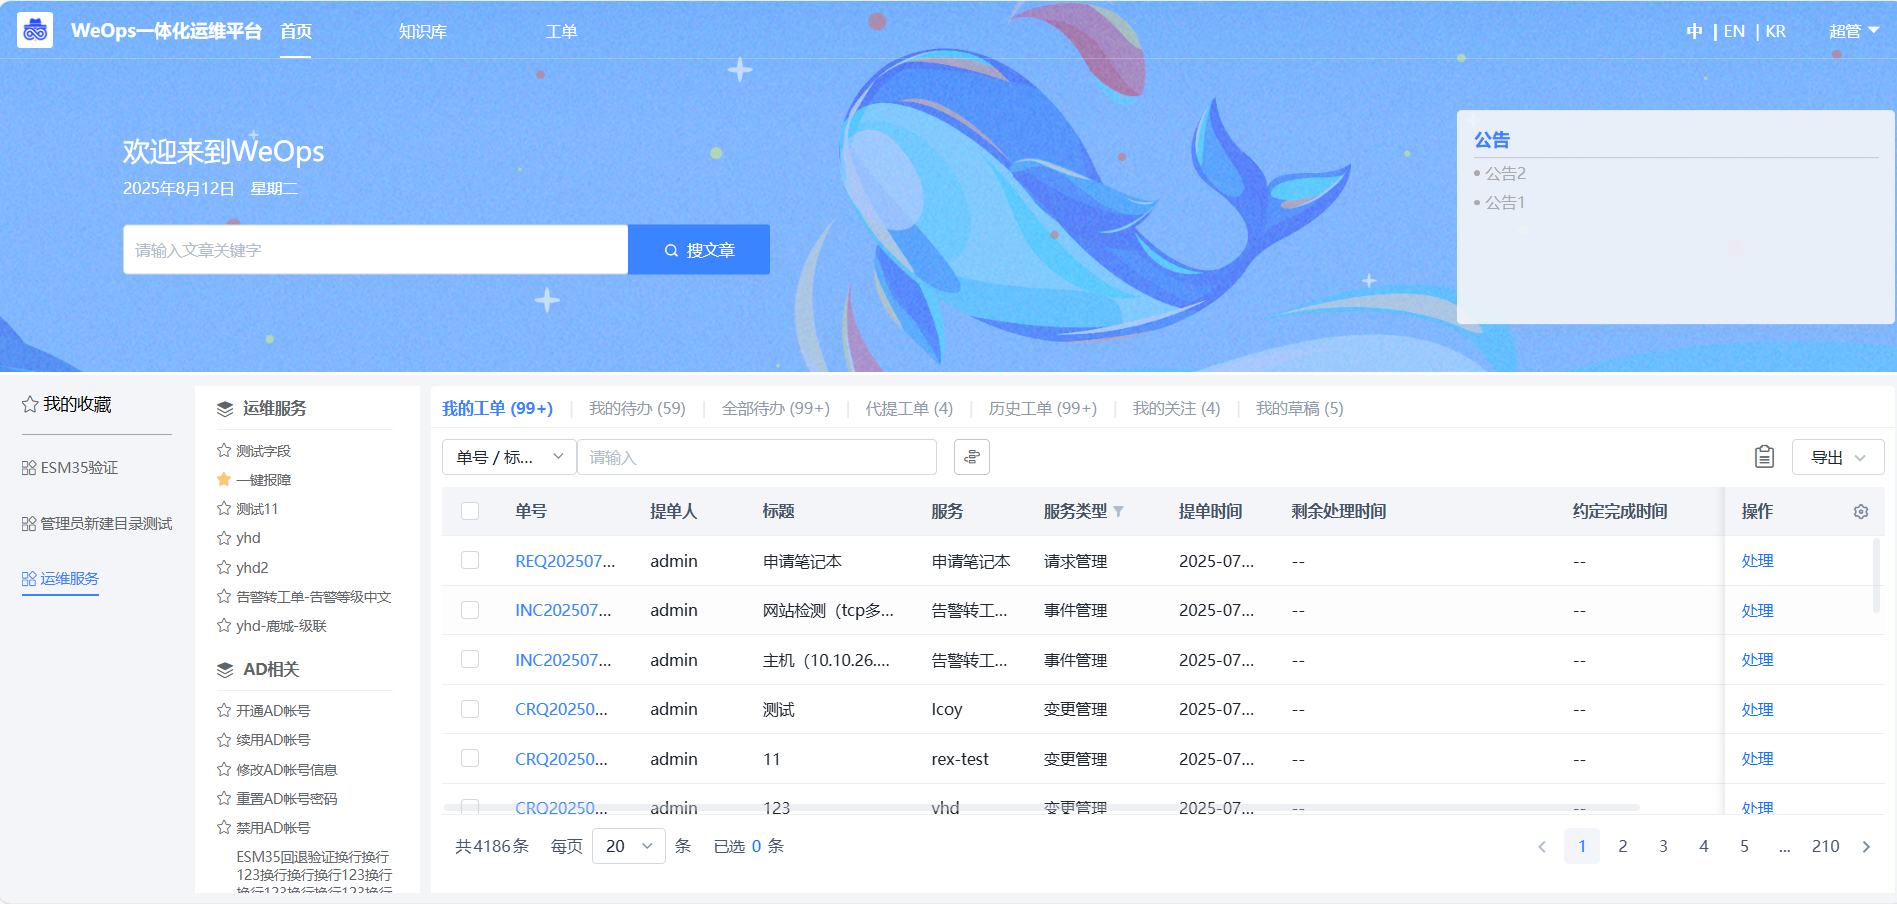Open the table column settings gear
Image resolution: width=1897 pixels, height=904 pixels.
pyautogui.click(x=1860, y=512)
